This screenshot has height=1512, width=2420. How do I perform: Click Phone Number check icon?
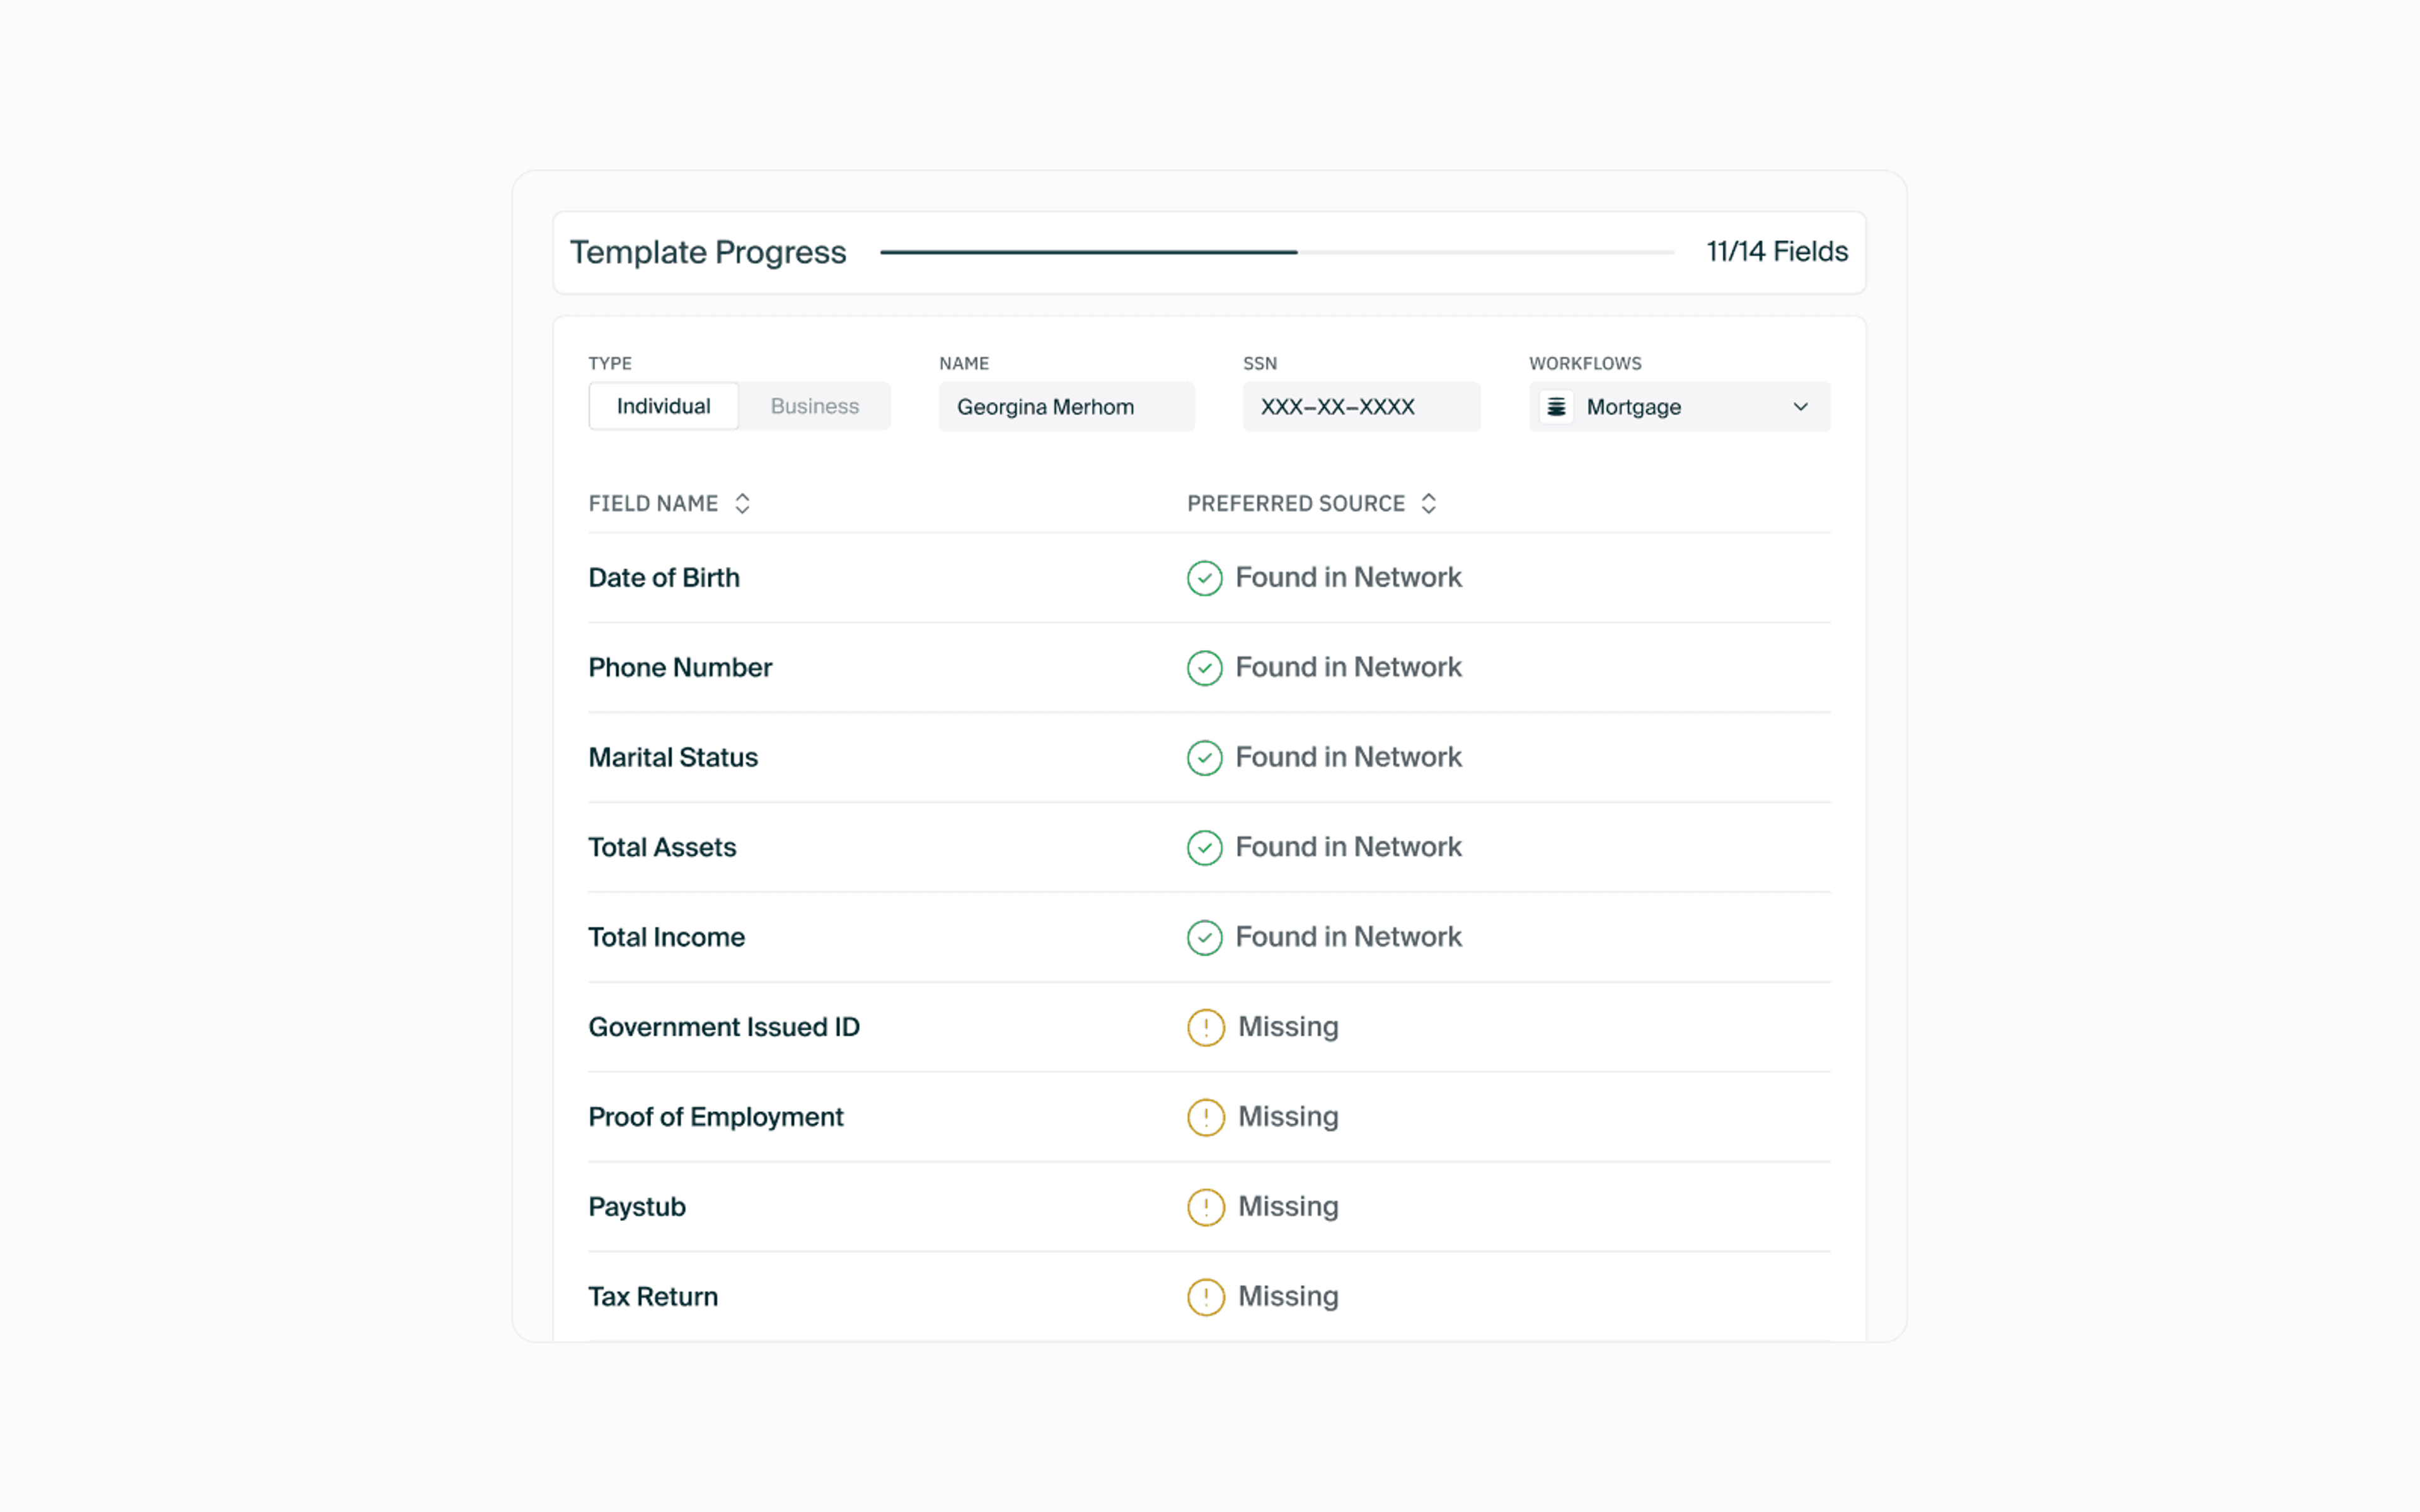click(1204, 668)
